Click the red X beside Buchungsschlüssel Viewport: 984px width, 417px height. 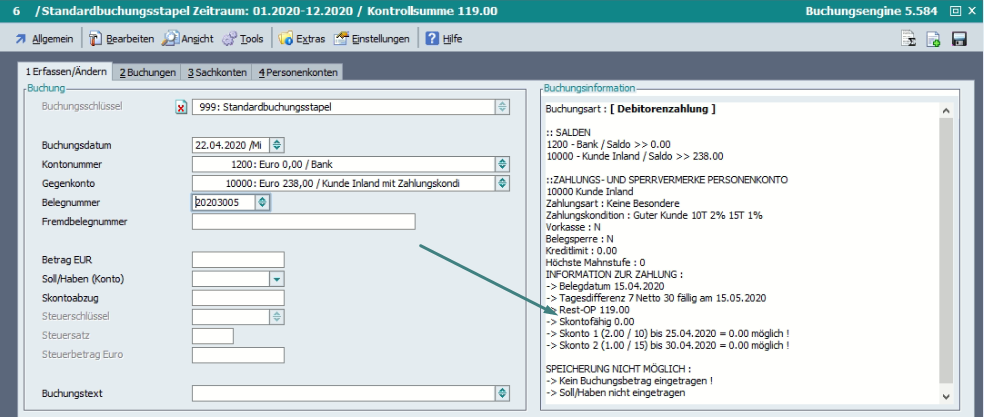coord(181,107)
